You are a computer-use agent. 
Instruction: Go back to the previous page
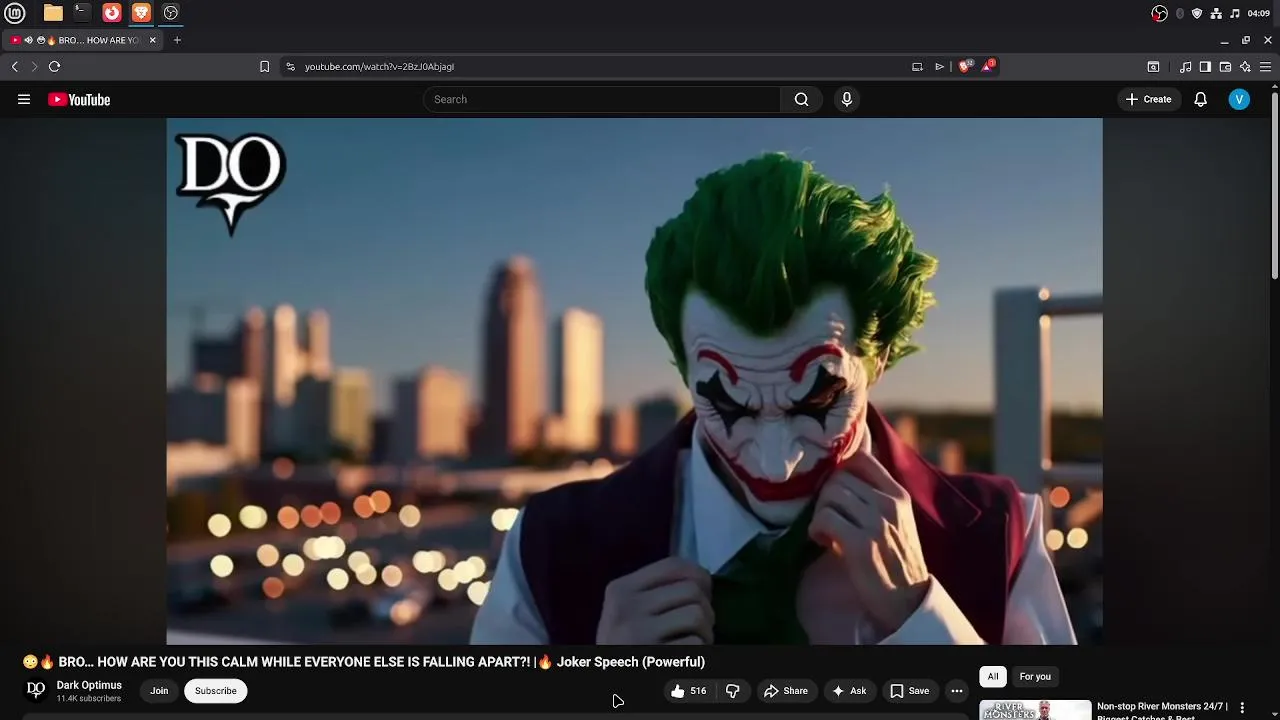click(15, 66)
